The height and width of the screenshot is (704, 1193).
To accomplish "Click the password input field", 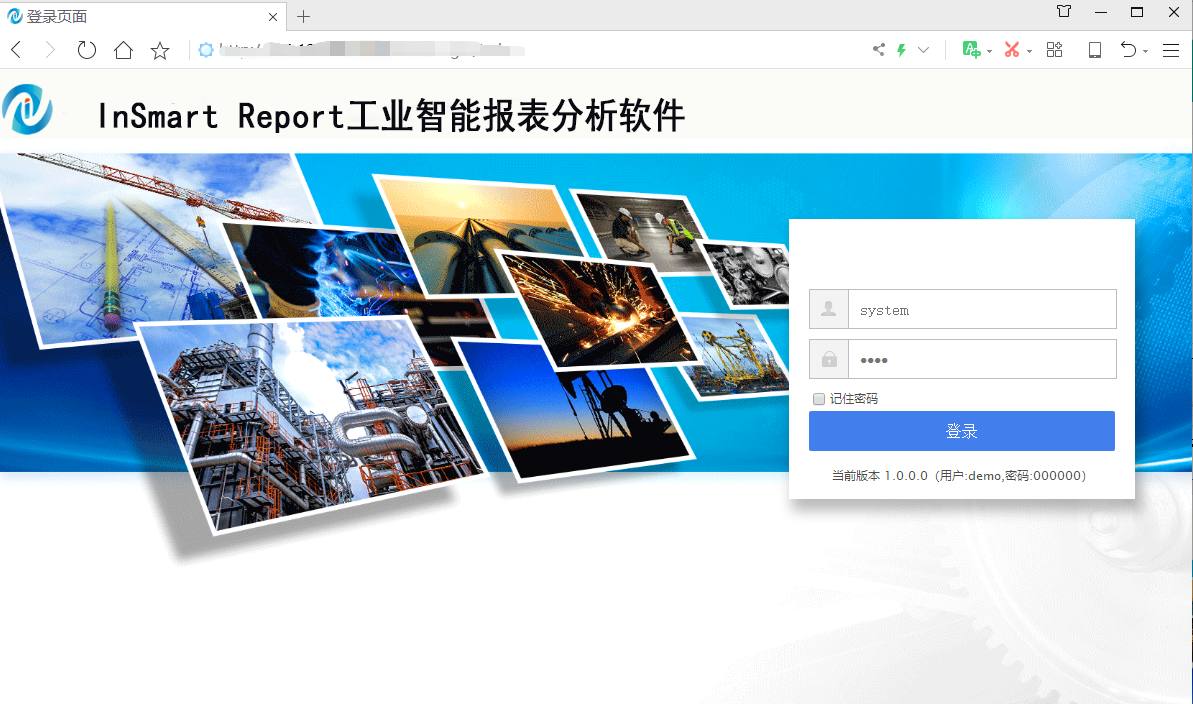I will click(982, 359).
